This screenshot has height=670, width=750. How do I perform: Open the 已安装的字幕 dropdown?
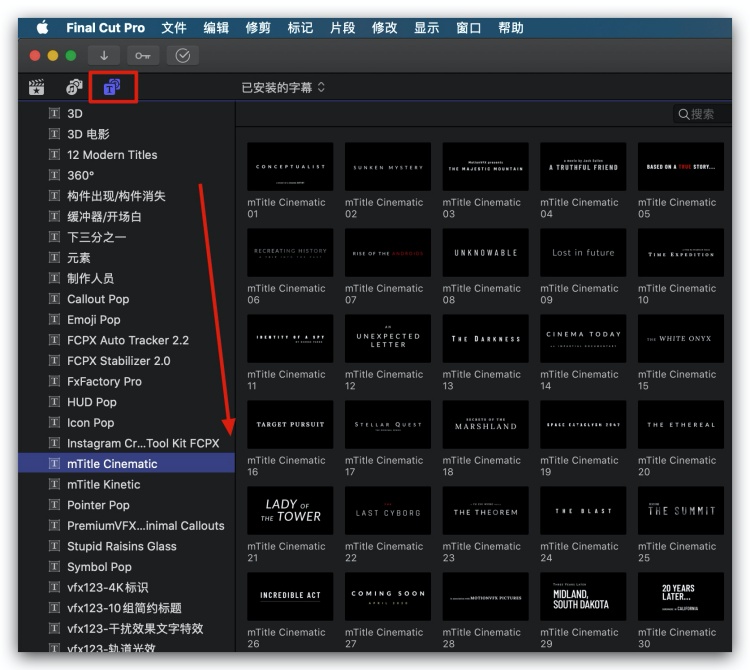click(283, 88)
